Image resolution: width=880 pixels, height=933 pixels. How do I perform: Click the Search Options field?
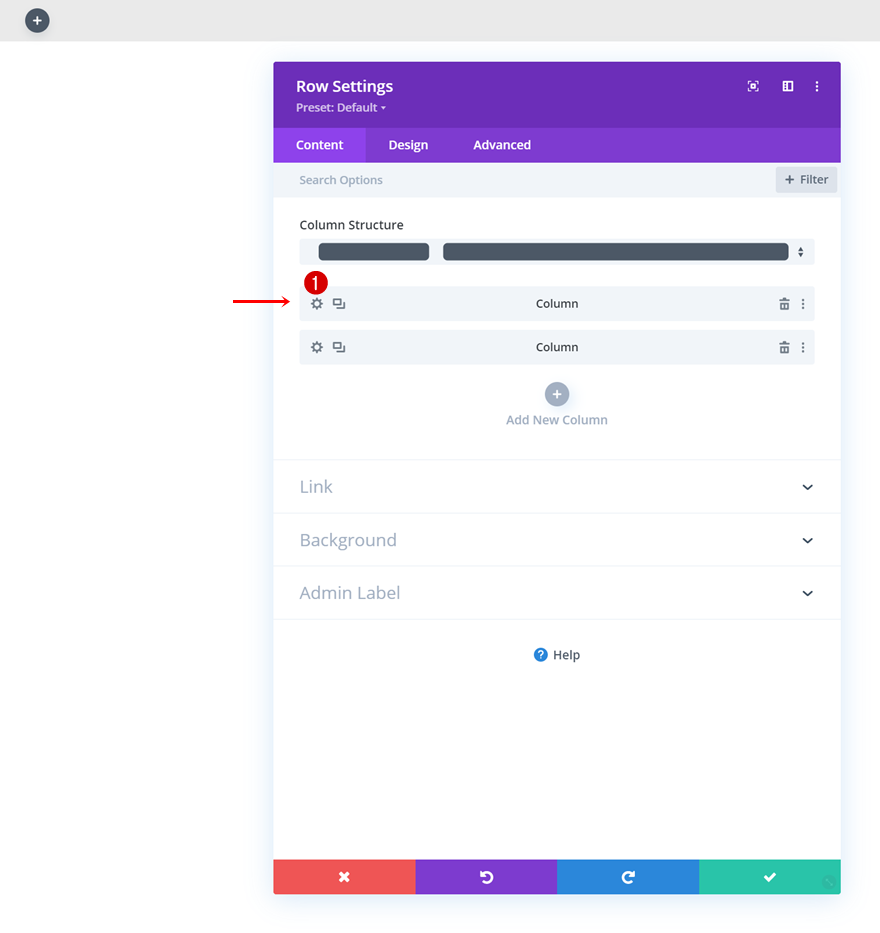click(x=524, y=180)
